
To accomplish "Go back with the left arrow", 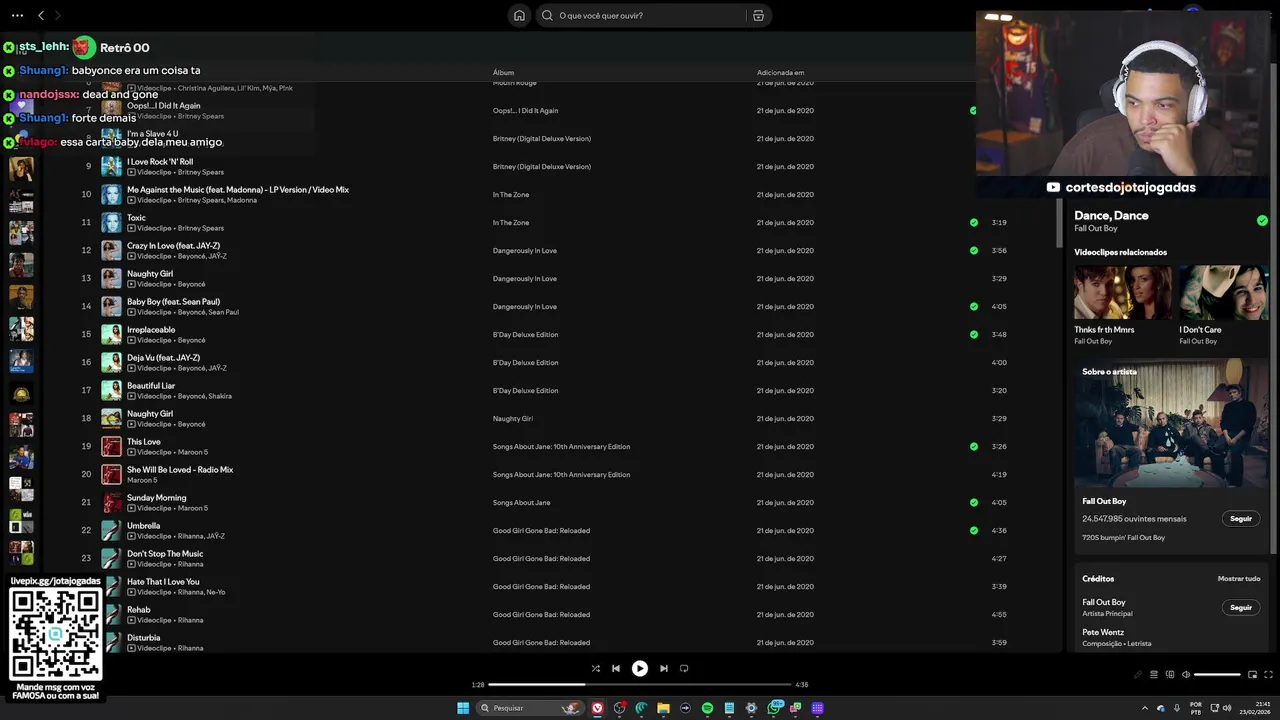I will click(x=41, y=15).
